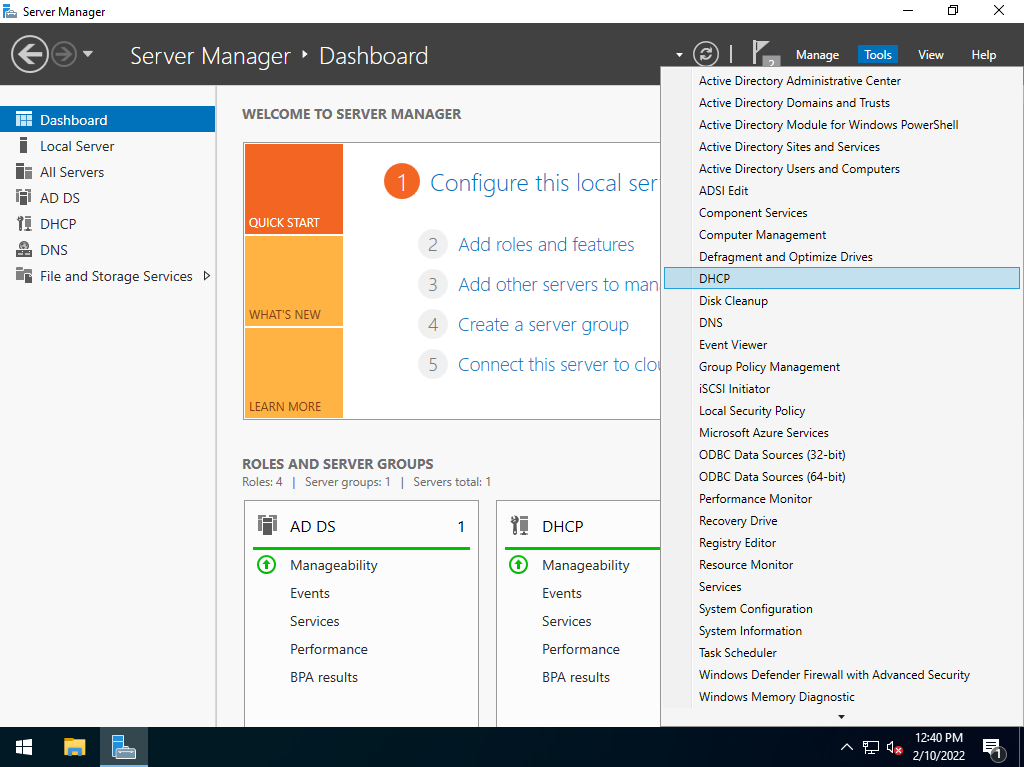The height and width of the screenshot is (767, 1024).
Task: Open Connect this server to cloud
Action: pyautogui.click(x=558, y=365)
